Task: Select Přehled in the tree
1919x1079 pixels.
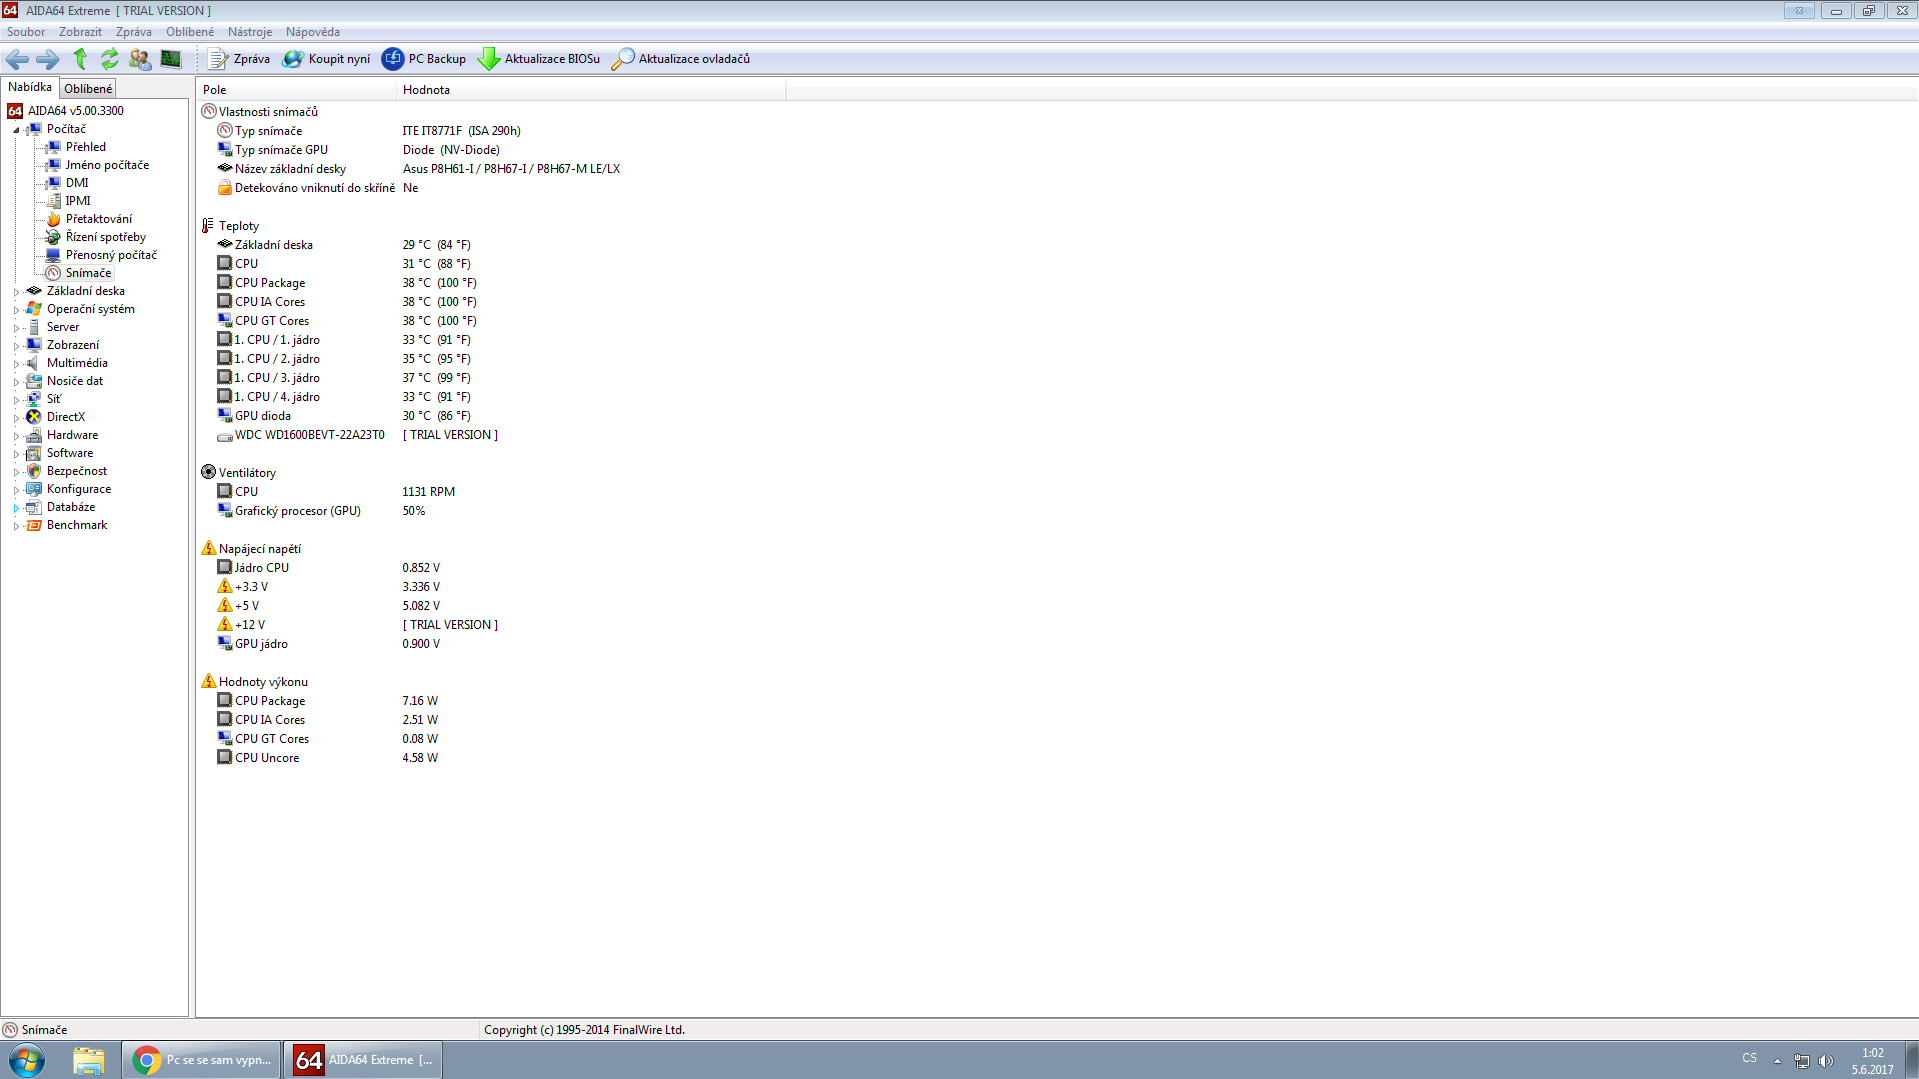Action: pos(76,147)
